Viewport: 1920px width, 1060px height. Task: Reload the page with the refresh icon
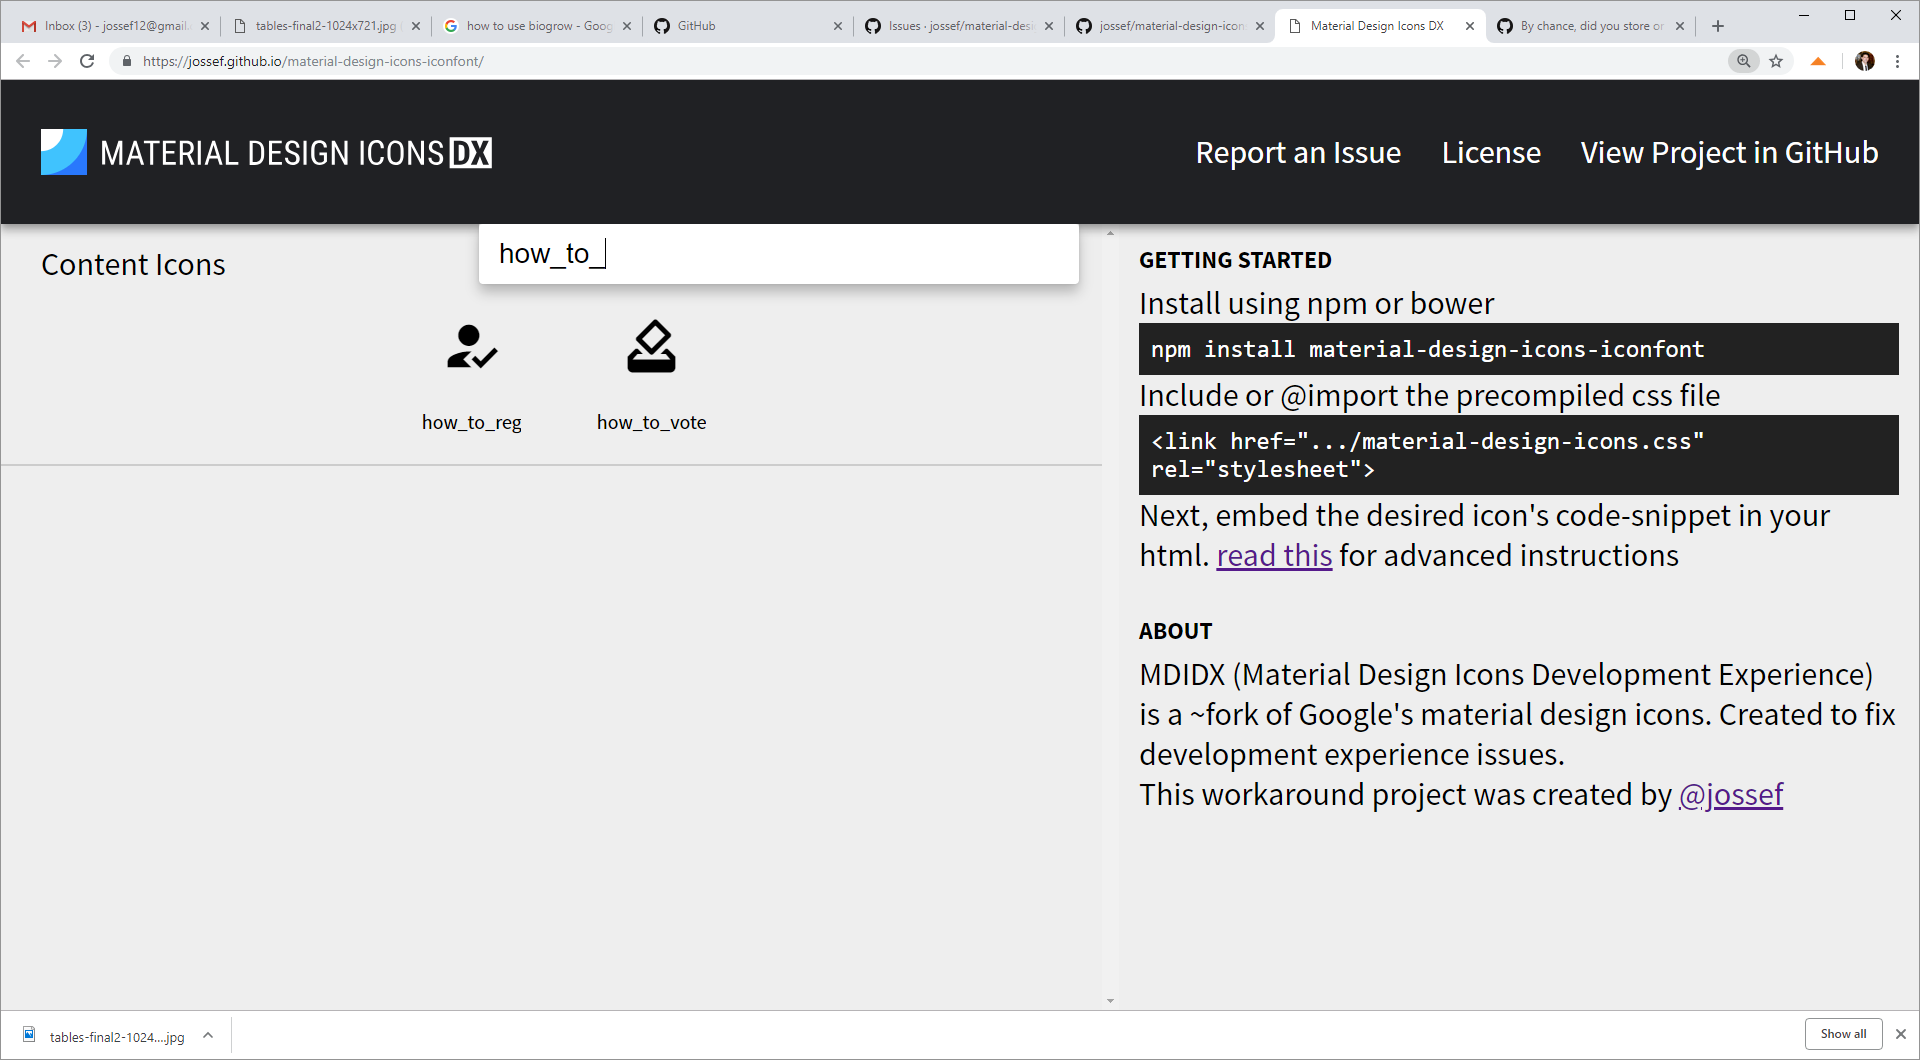coord(88,61)
